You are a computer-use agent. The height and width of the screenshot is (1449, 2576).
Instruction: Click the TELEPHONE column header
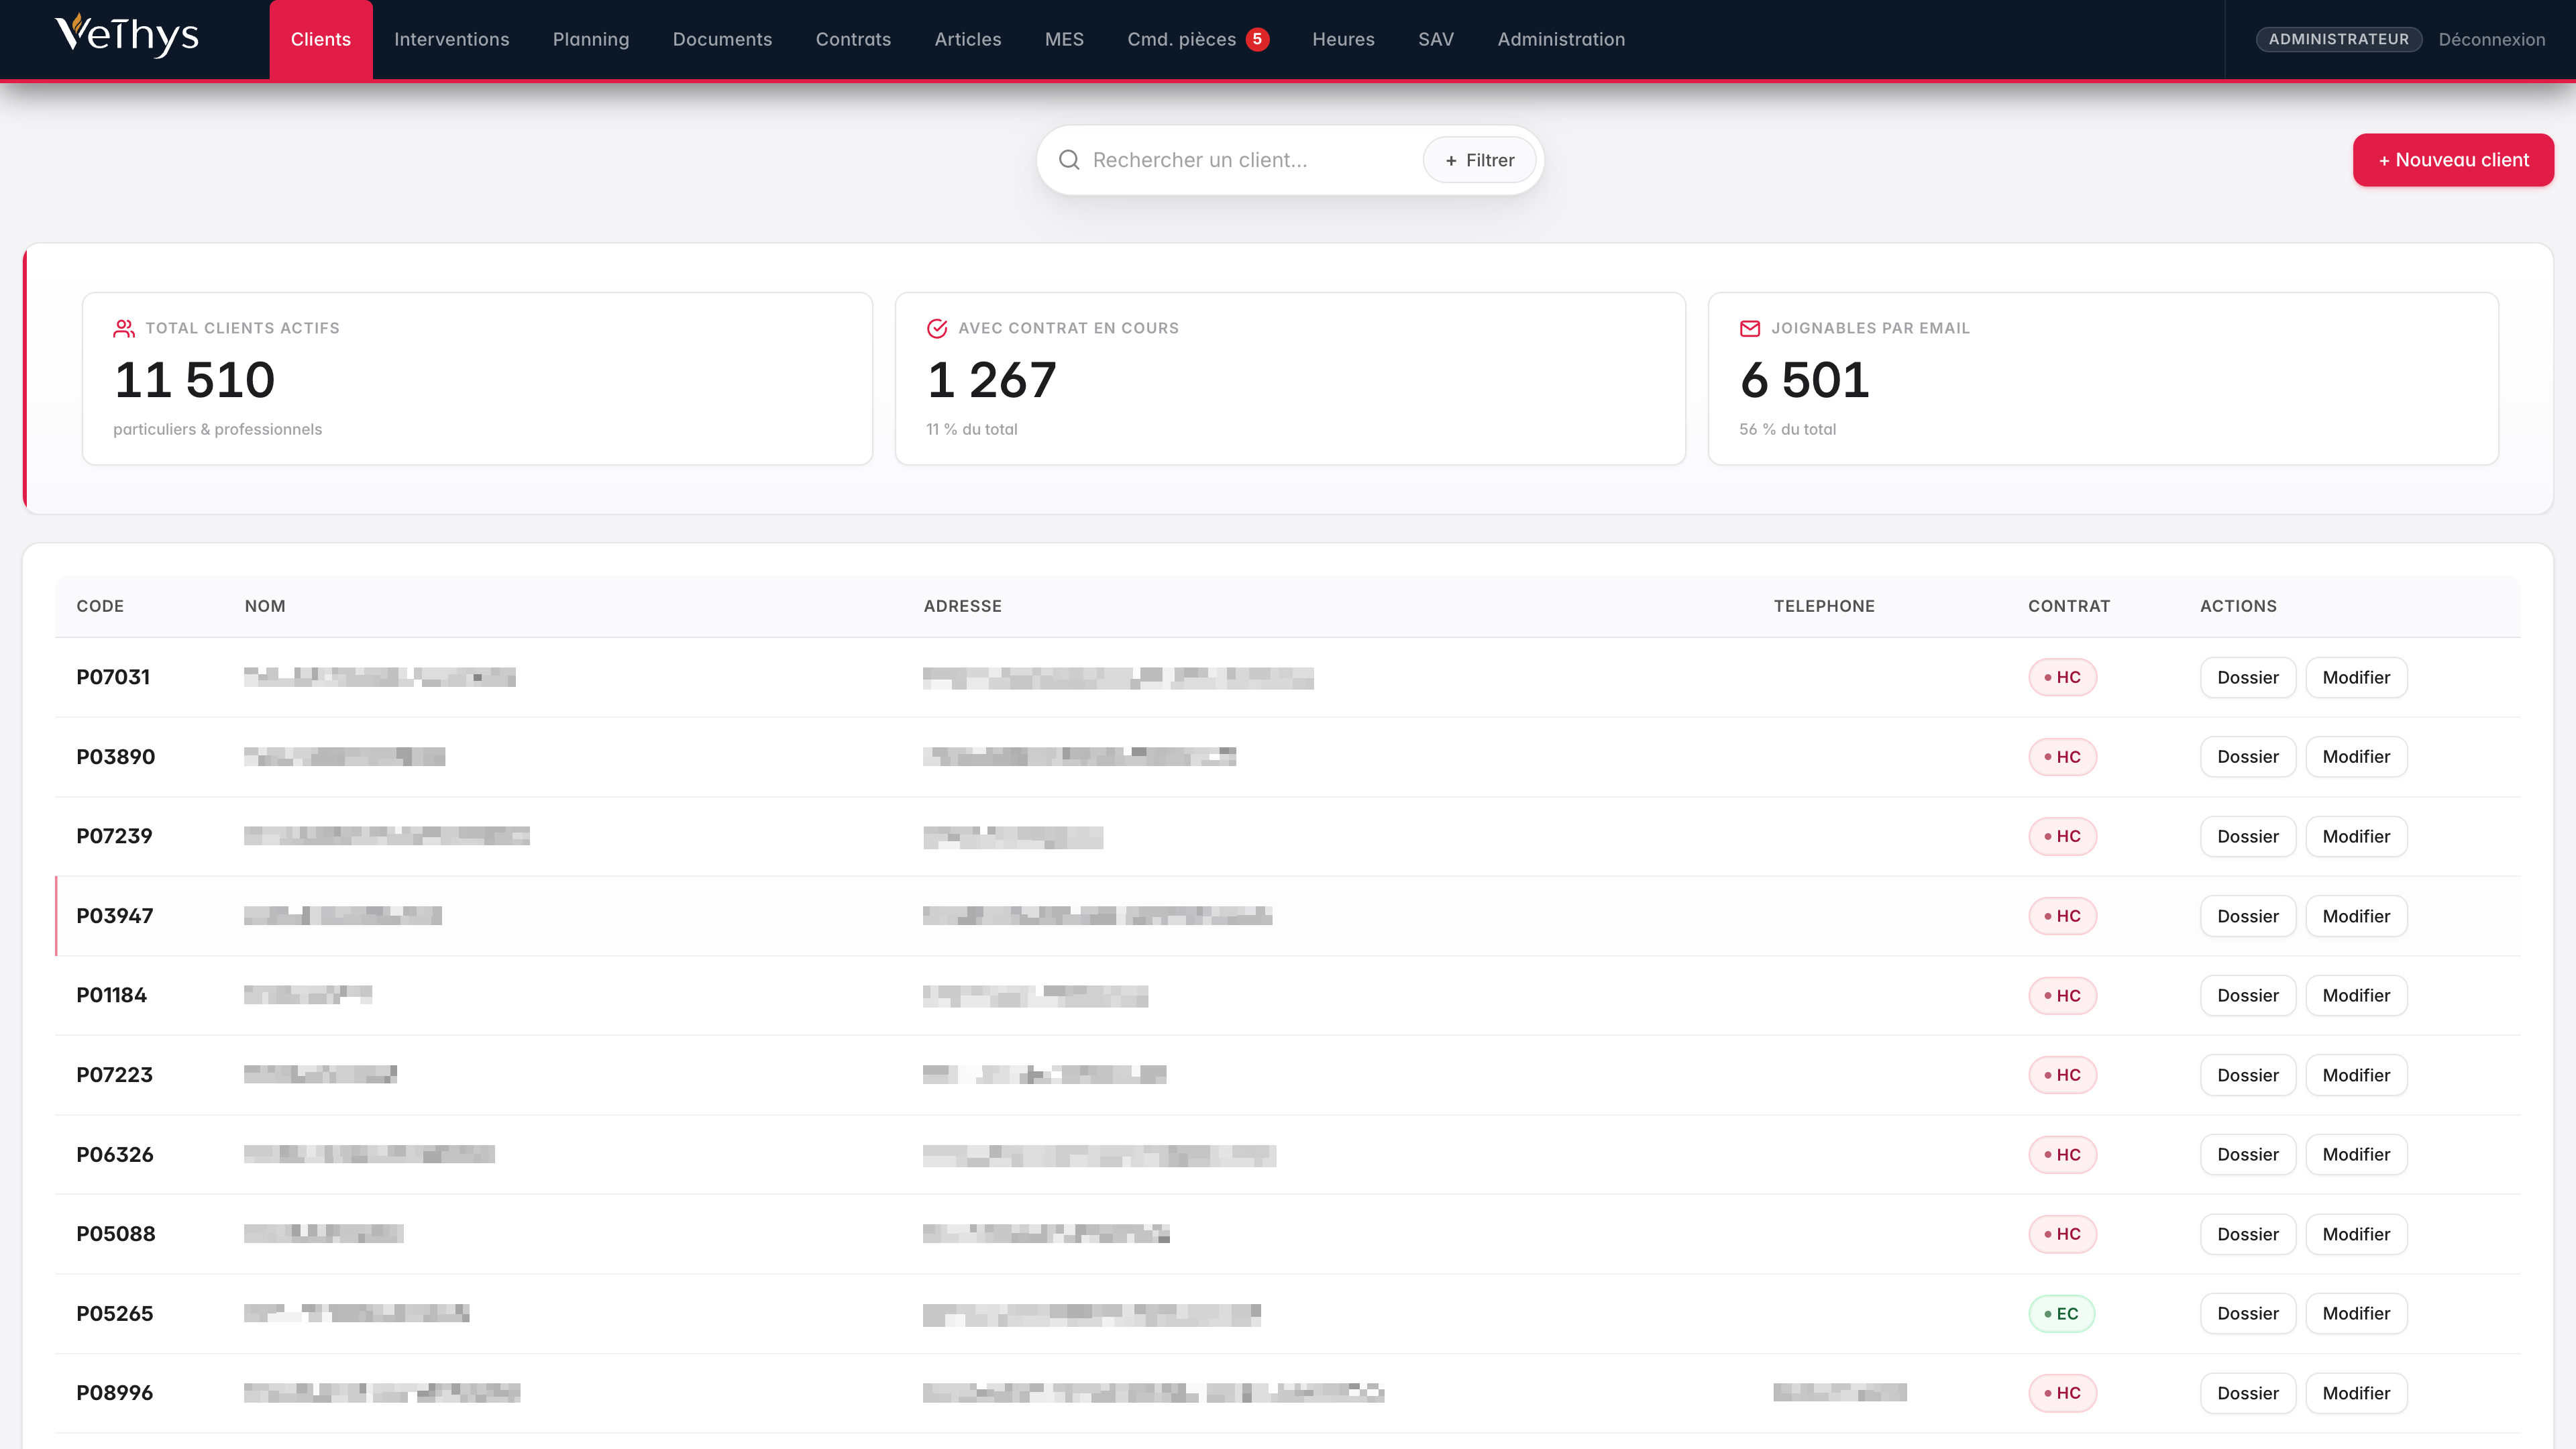pyautogui.click(x=1824, y=606)
